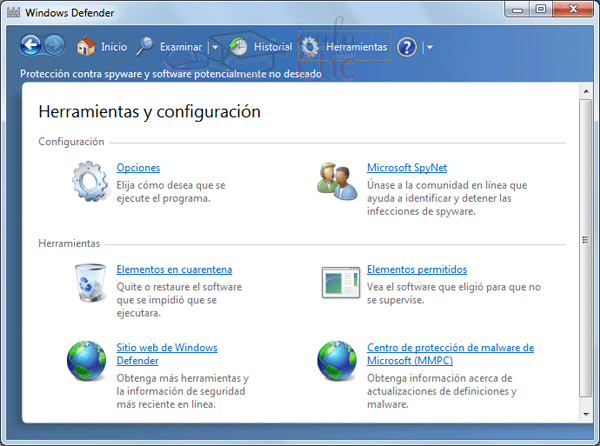Click the gear icon beside Opciones
This screenshot has width=600, height=446.
[88, 180]
